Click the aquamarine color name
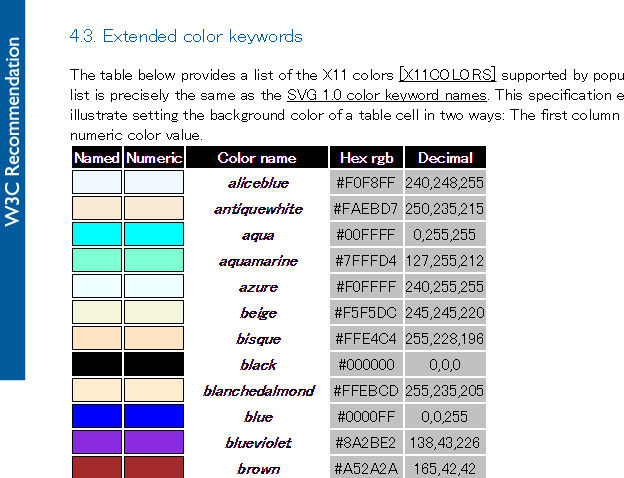624x478 pixels. pos(258,261)
